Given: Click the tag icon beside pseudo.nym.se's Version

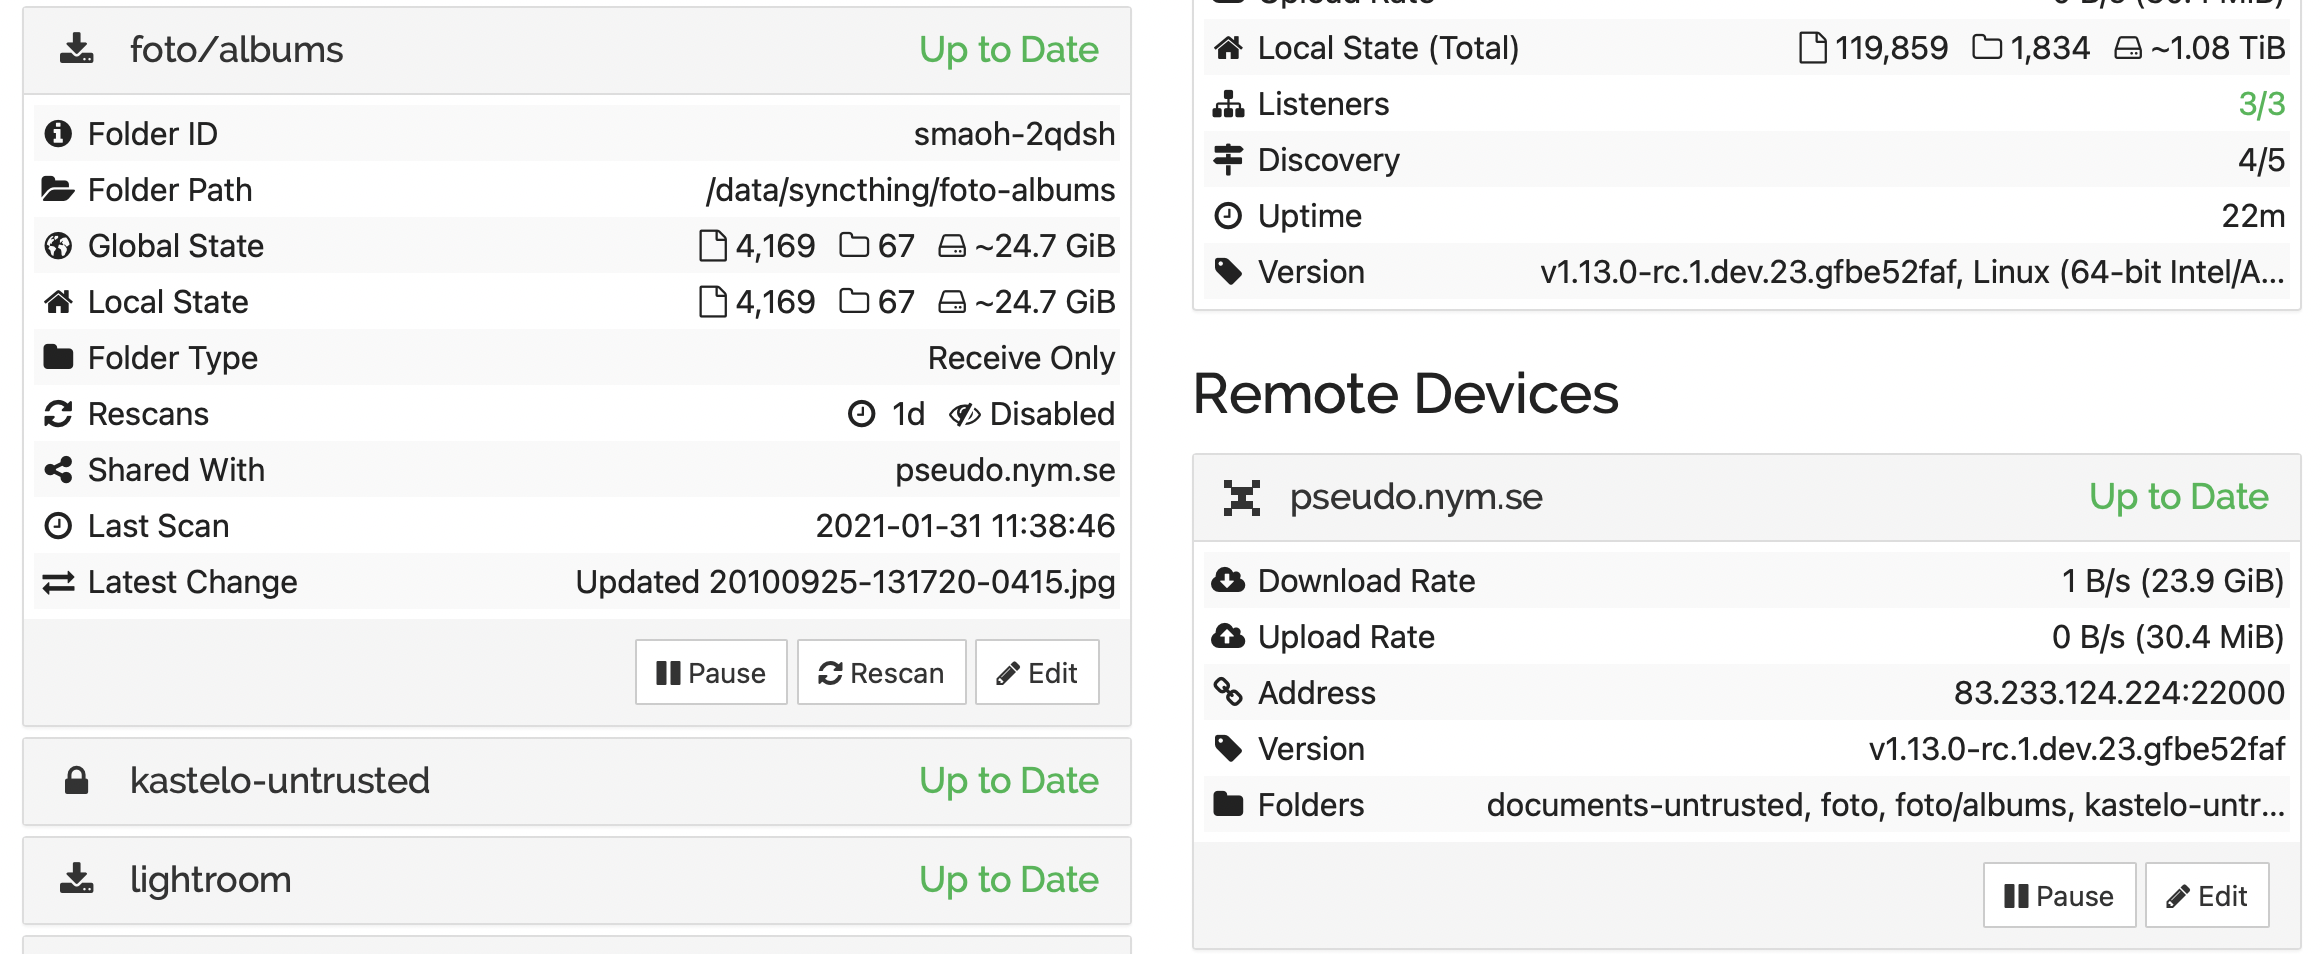Looking at the screenshot, I should 1228,748.
